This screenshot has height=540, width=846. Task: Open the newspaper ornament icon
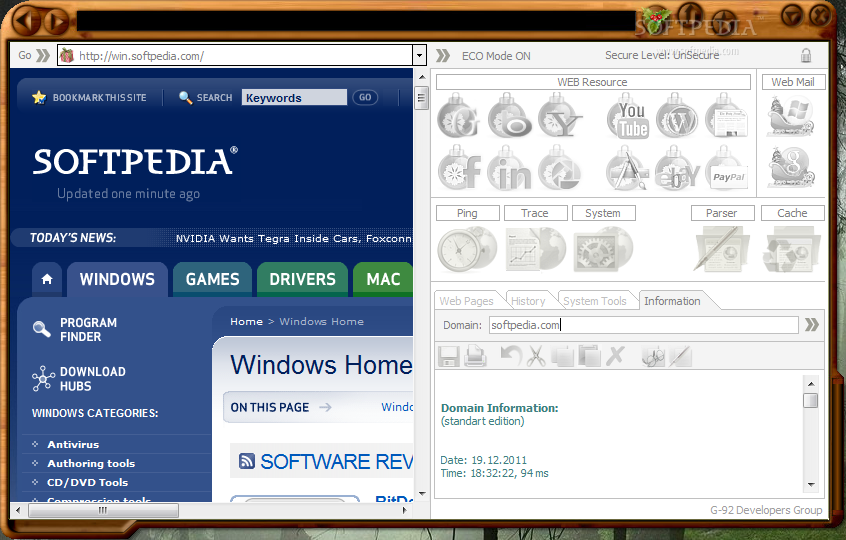[726, 117]
